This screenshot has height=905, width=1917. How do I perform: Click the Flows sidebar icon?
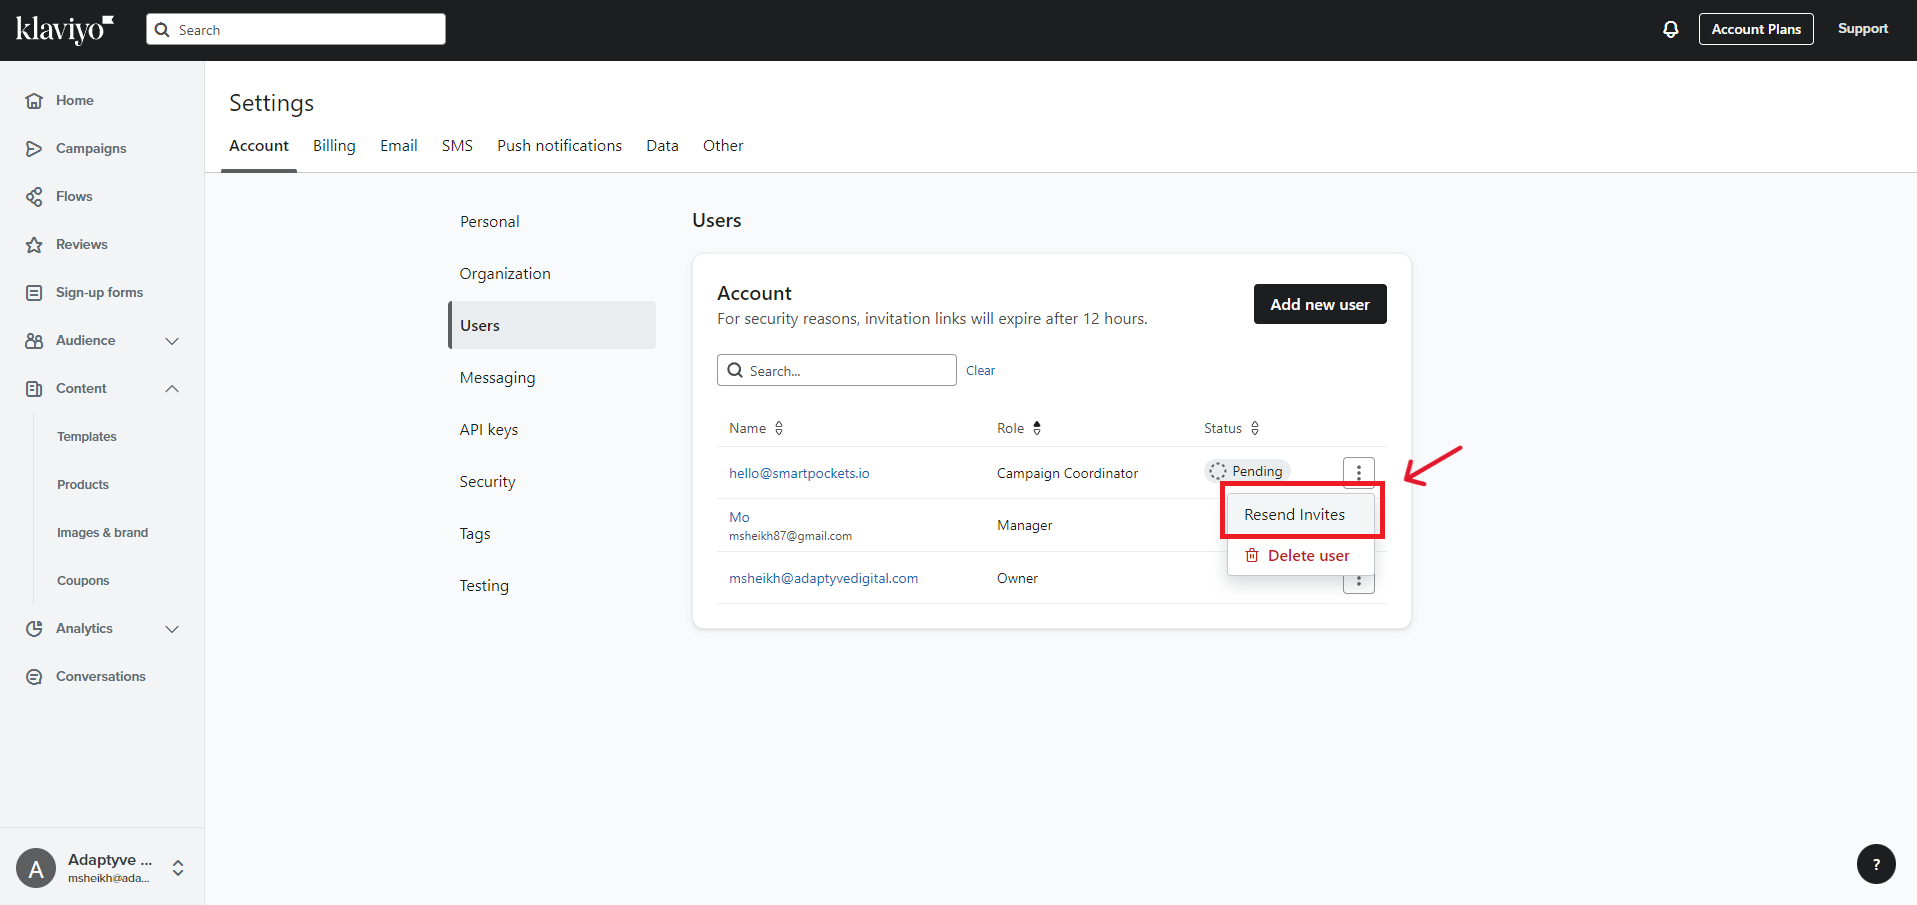tap(34, 197)
